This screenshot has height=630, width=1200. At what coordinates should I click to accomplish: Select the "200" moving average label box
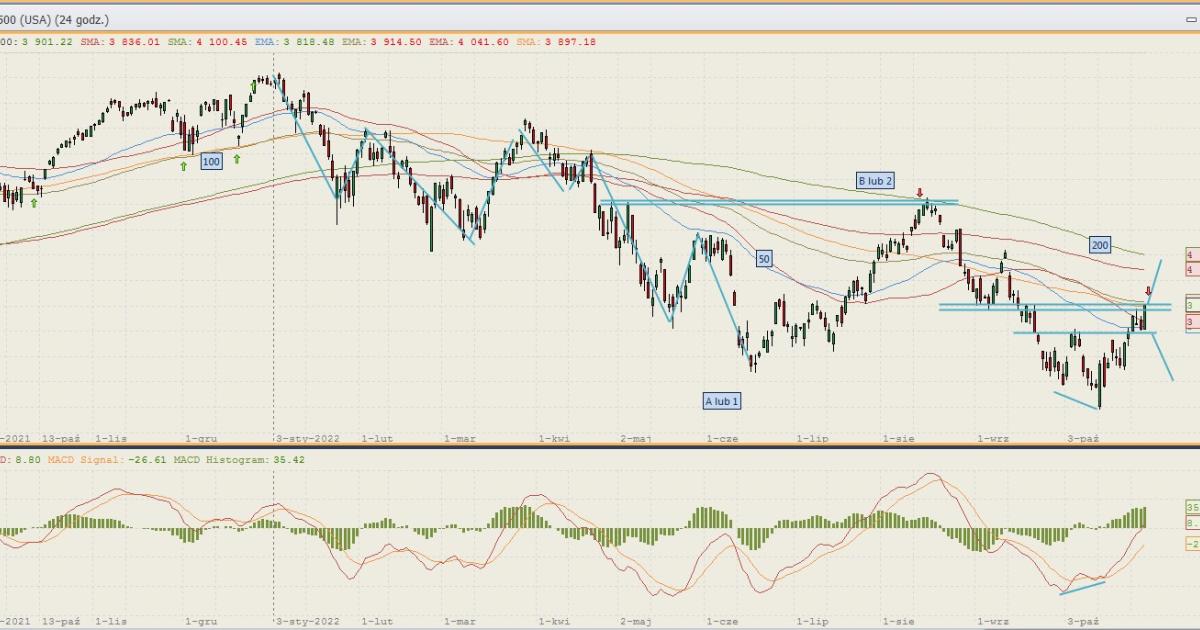tap(1100, 244)
